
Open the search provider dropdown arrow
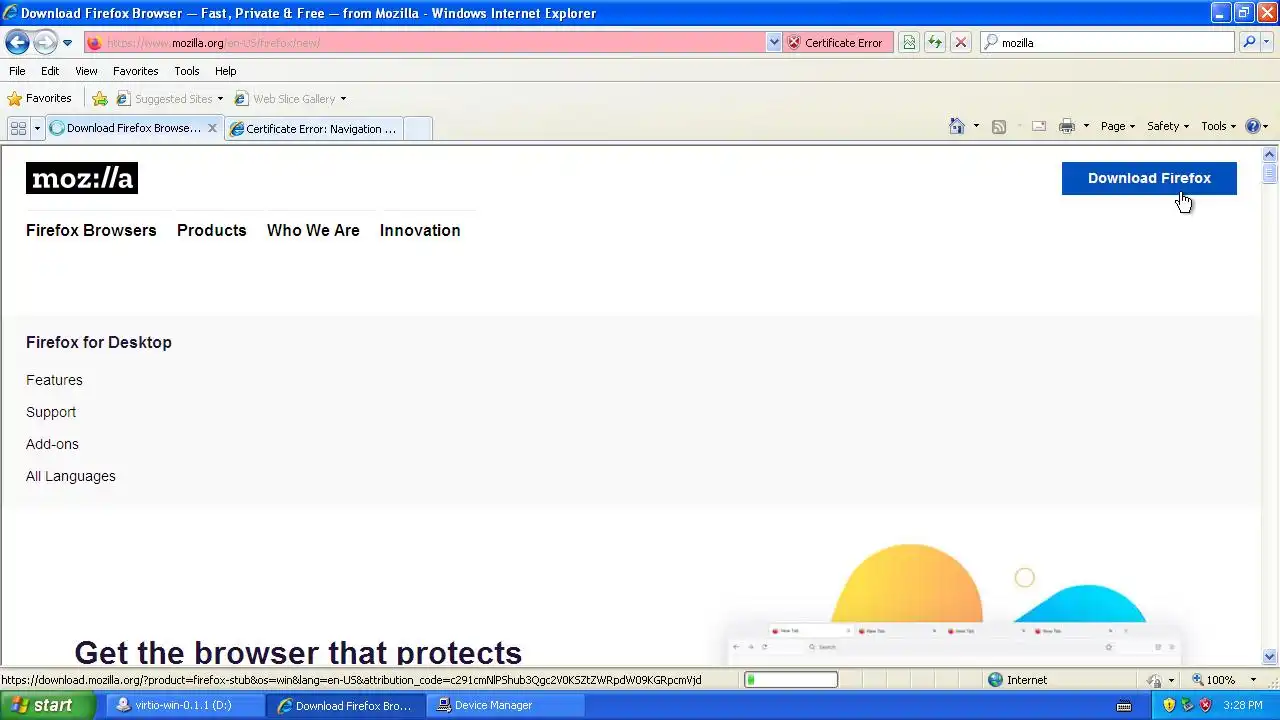point(1267,43)
